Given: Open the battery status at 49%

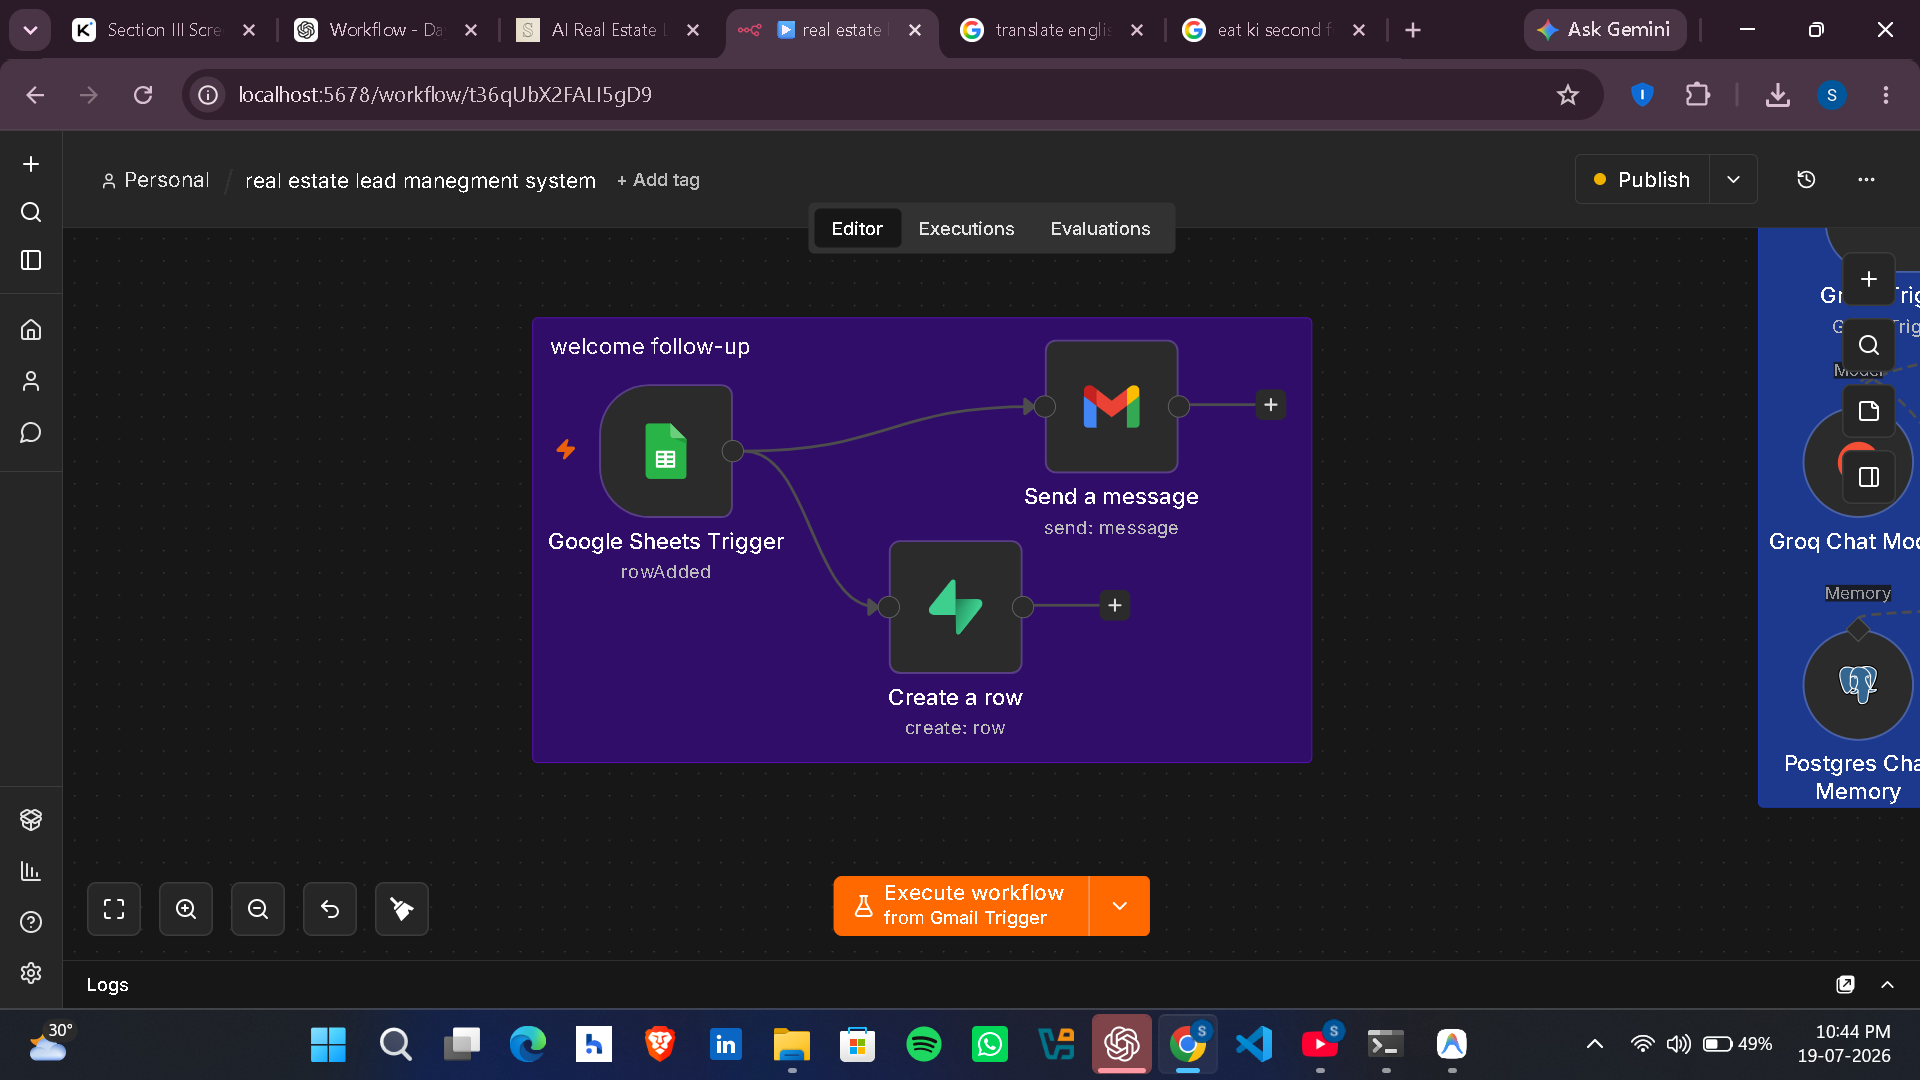Looking at the screenshot, I should pyautogui.click(x=1738, y=1044).
